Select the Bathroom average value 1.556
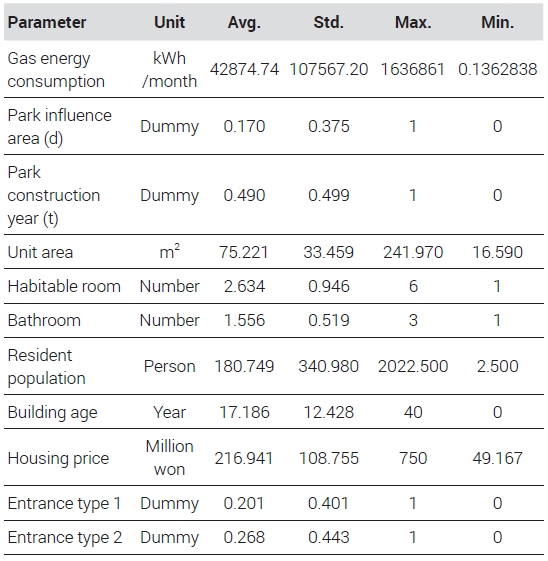The image size is (548, 561). [244, 320]
